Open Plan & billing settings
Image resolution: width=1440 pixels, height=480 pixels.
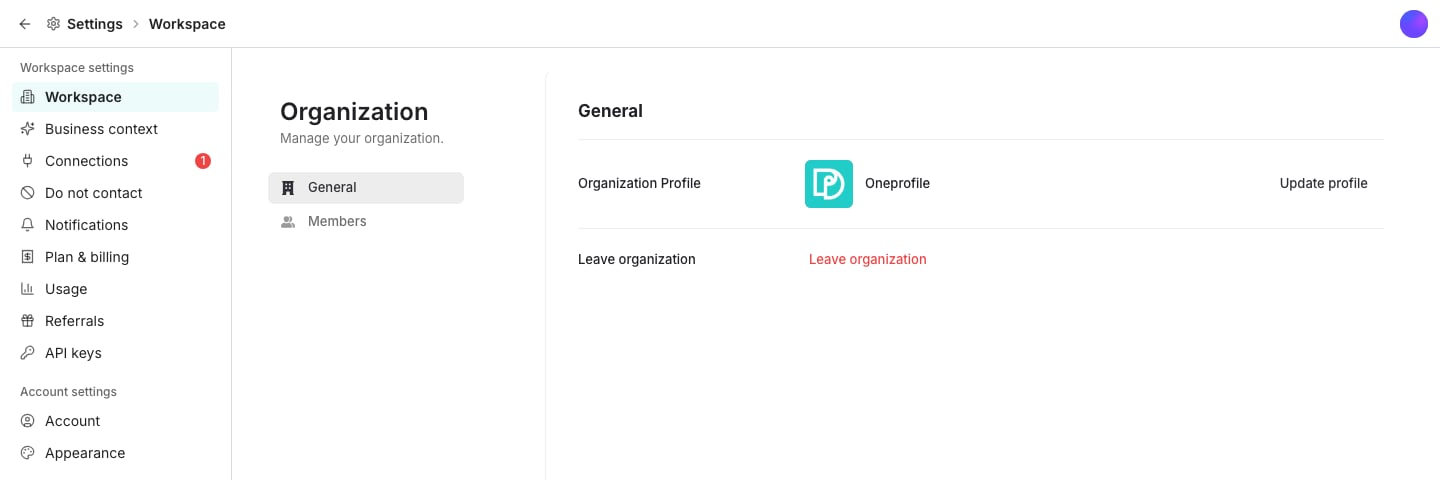pos(115,257)
